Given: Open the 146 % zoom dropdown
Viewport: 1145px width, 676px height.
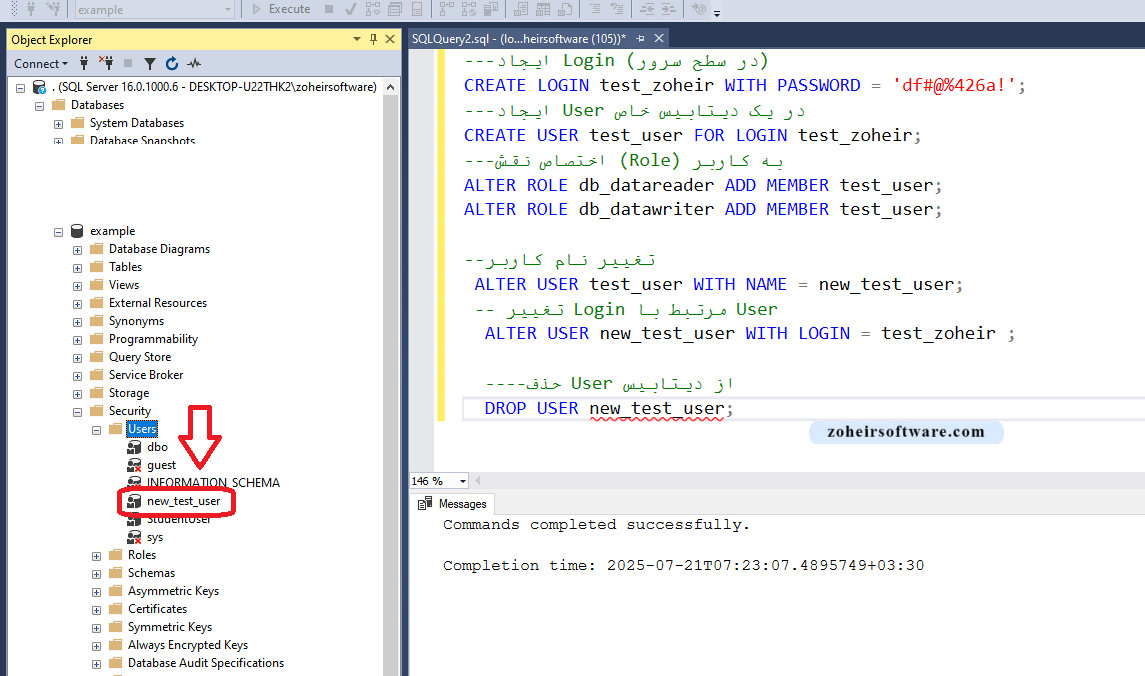Looking at the screenshot, I should pos(463,481).
